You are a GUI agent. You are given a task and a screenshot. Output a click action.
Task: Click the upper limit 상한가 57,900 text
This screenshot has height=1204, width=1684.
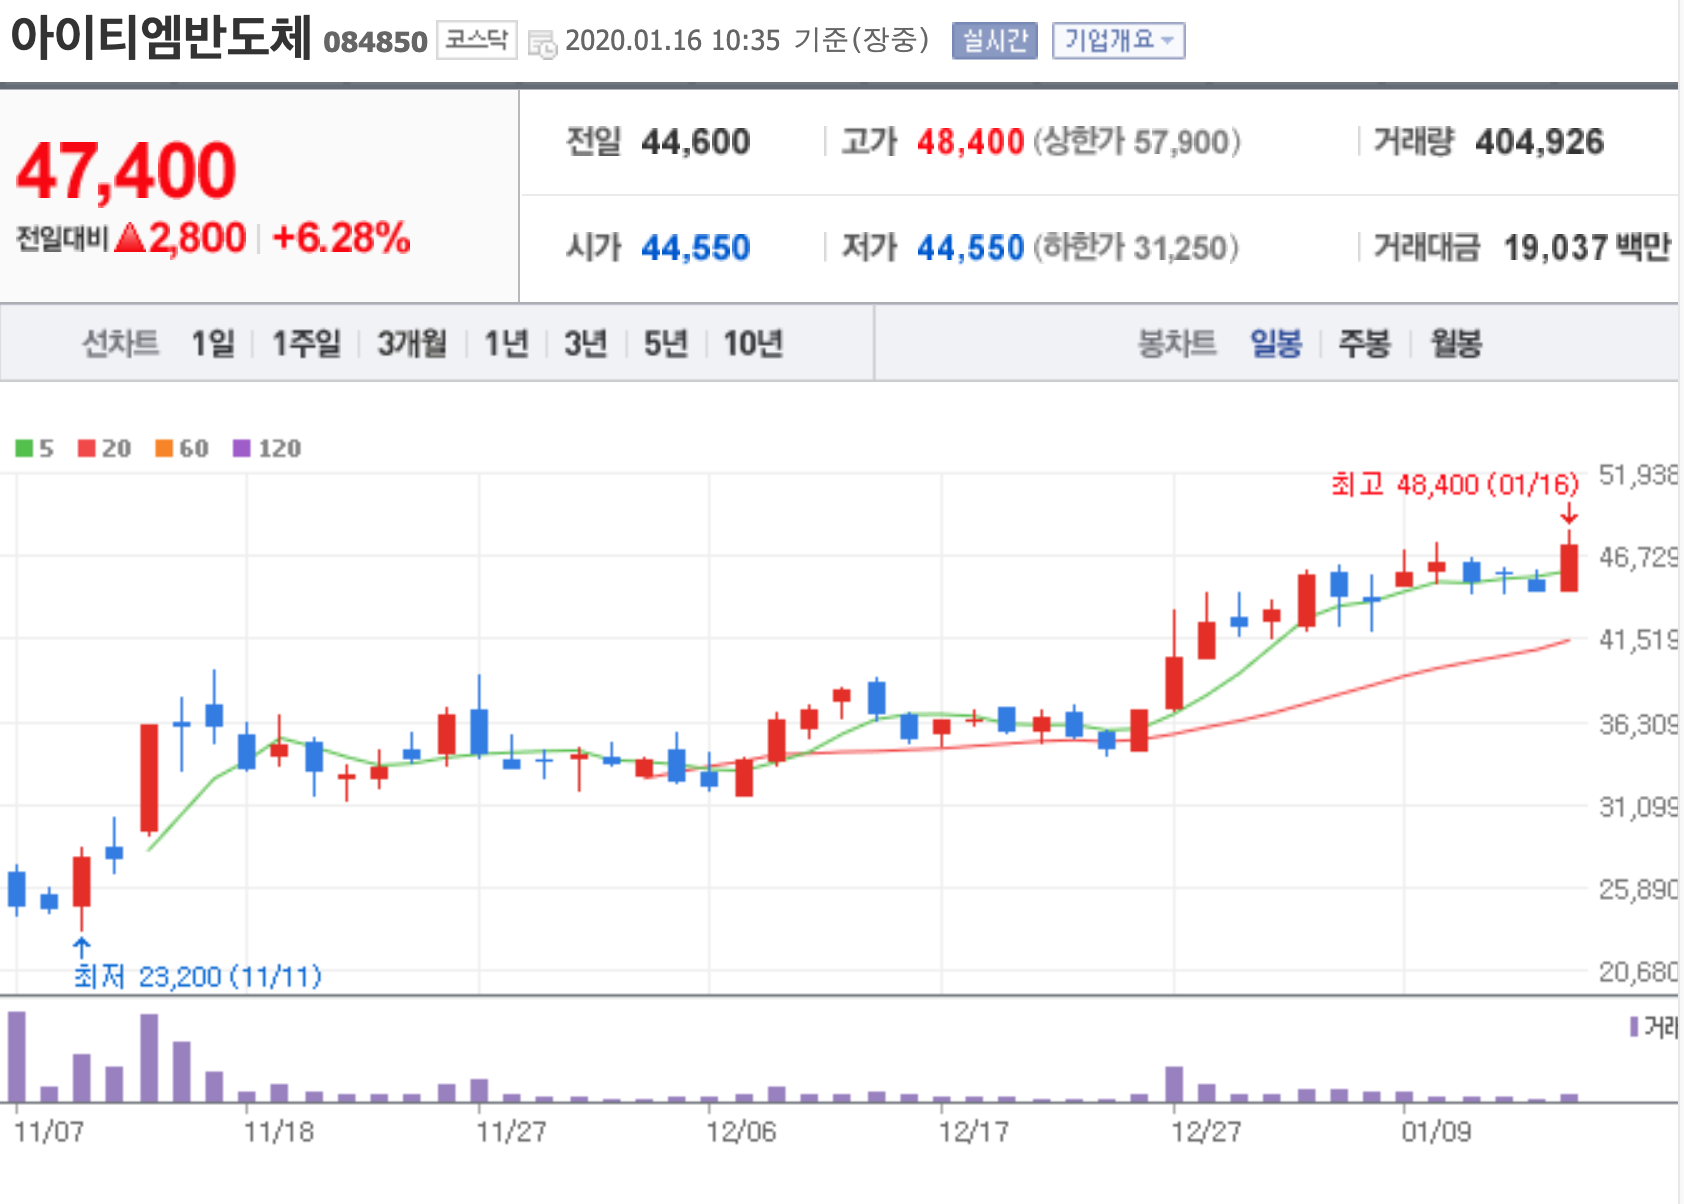(x=1137, y=142)
